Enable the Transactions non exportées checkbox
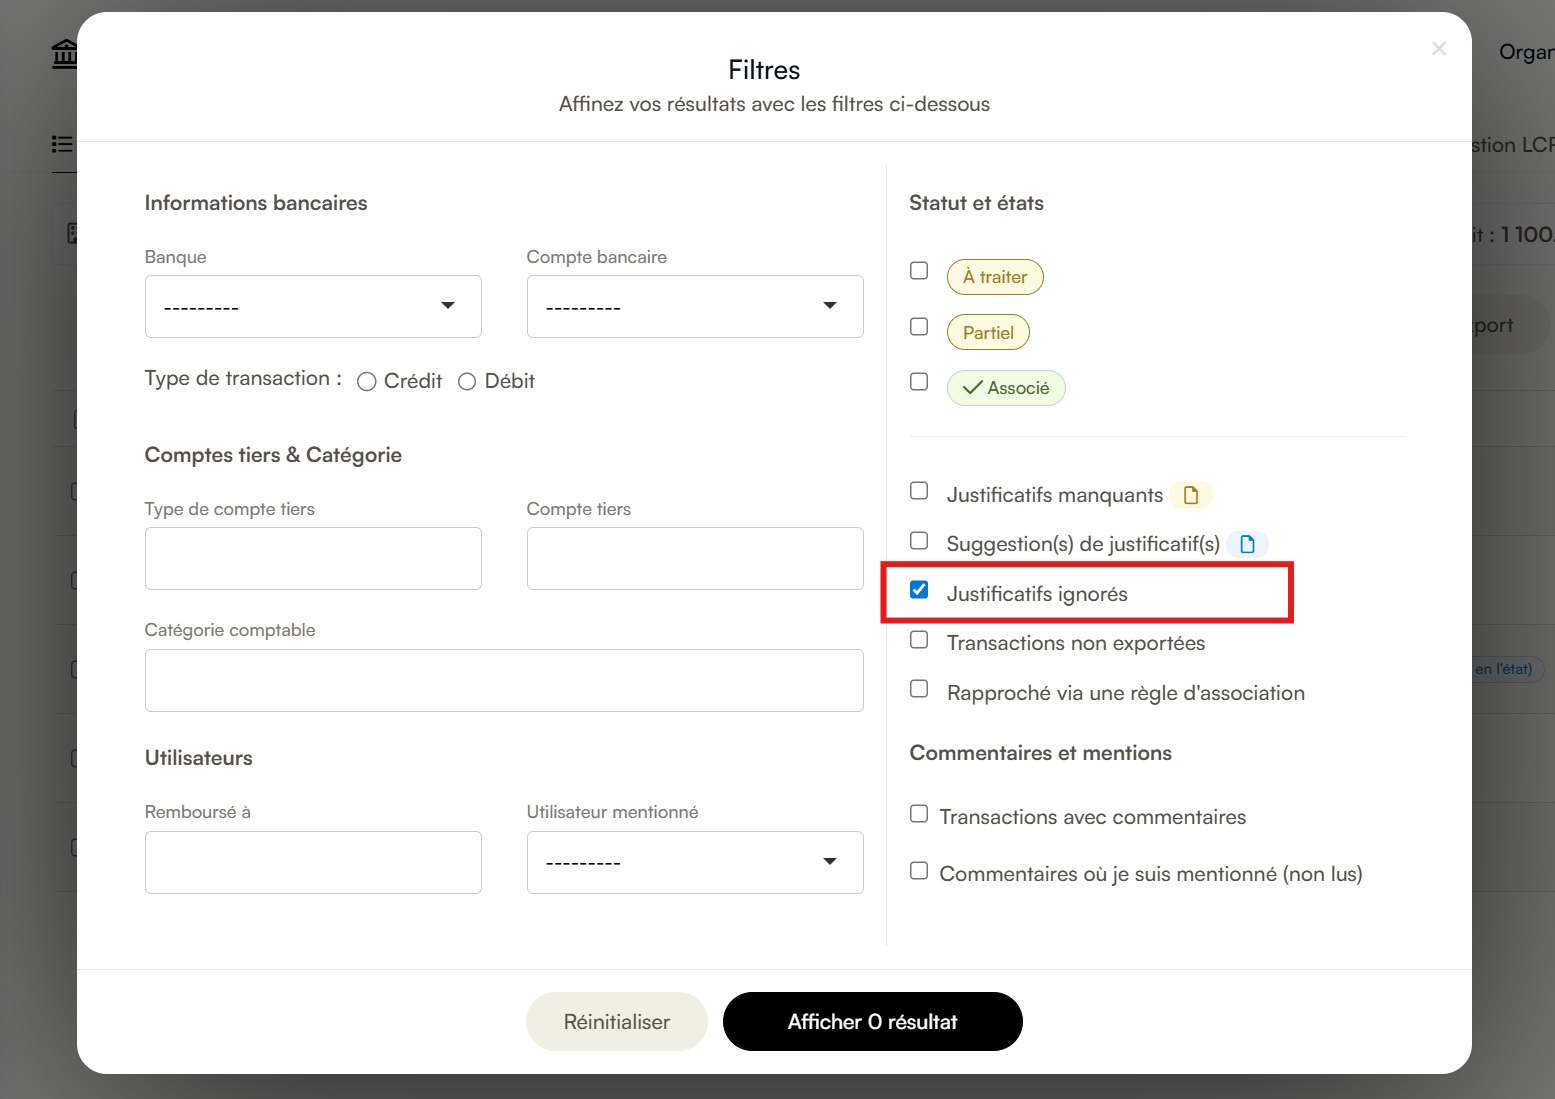The width and height of the screenshot is (1555, 1099). pyautogui.click(x=919, y=640)
